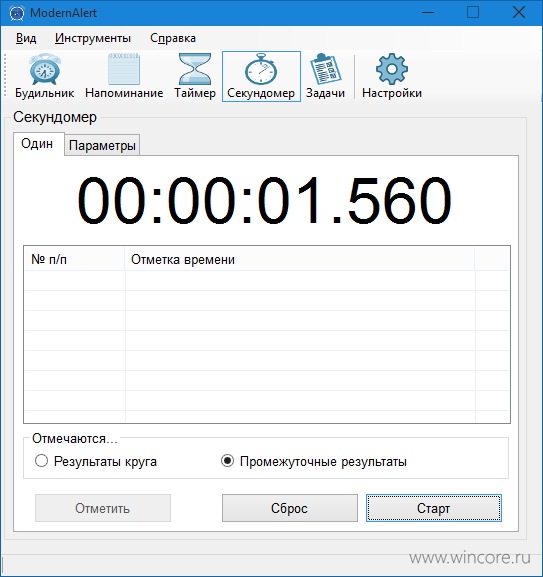
Task: Open the Вид menu
Action: (x=26, y=38)
